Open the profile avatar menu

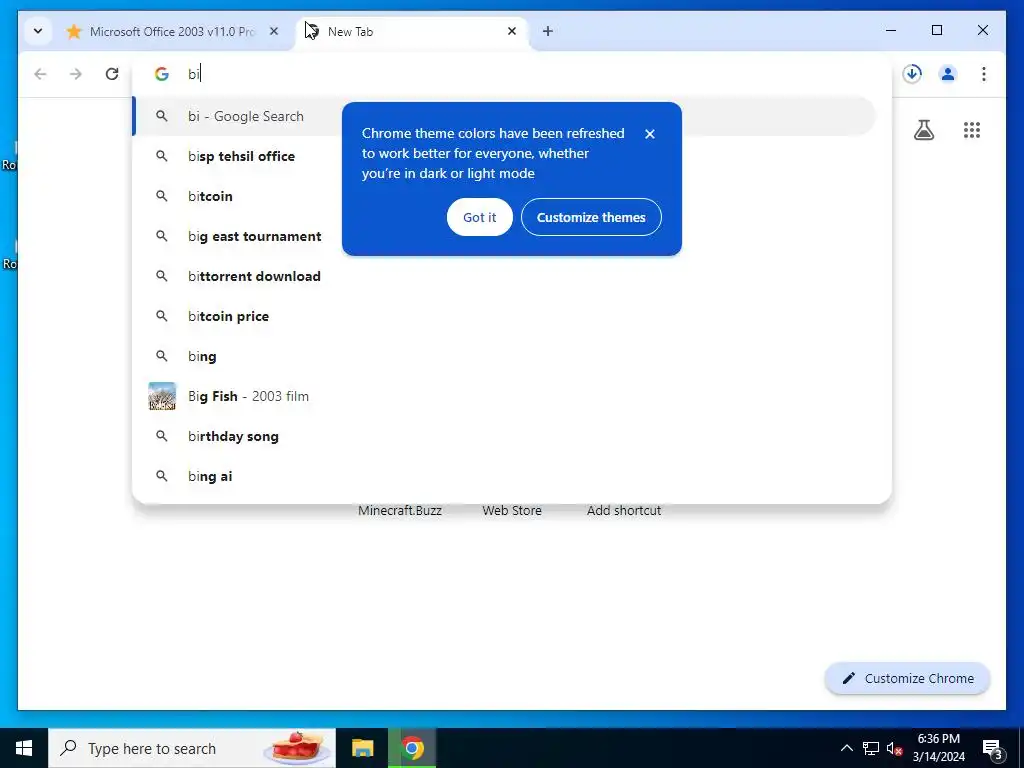948,74
